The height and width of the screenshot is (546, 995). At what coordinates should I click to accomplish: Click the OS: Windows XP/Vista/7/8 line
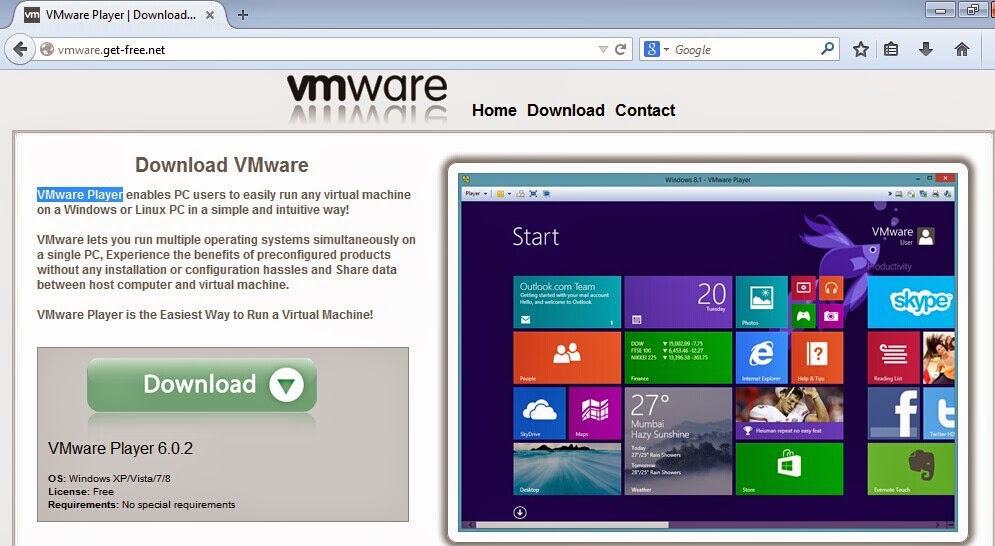point(109,478)
